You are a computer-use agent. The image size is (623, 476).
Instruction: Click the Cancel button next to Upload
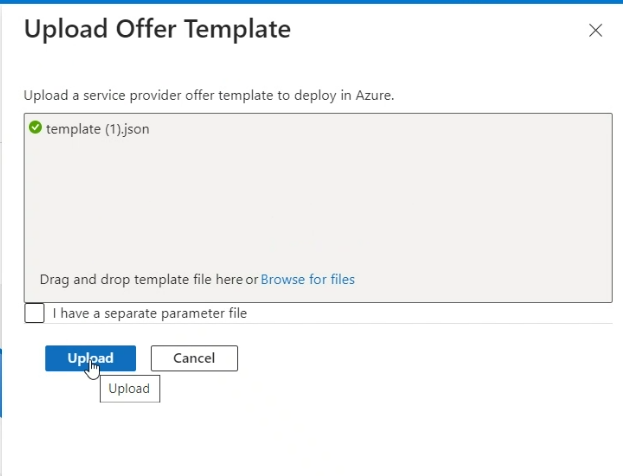194,358
